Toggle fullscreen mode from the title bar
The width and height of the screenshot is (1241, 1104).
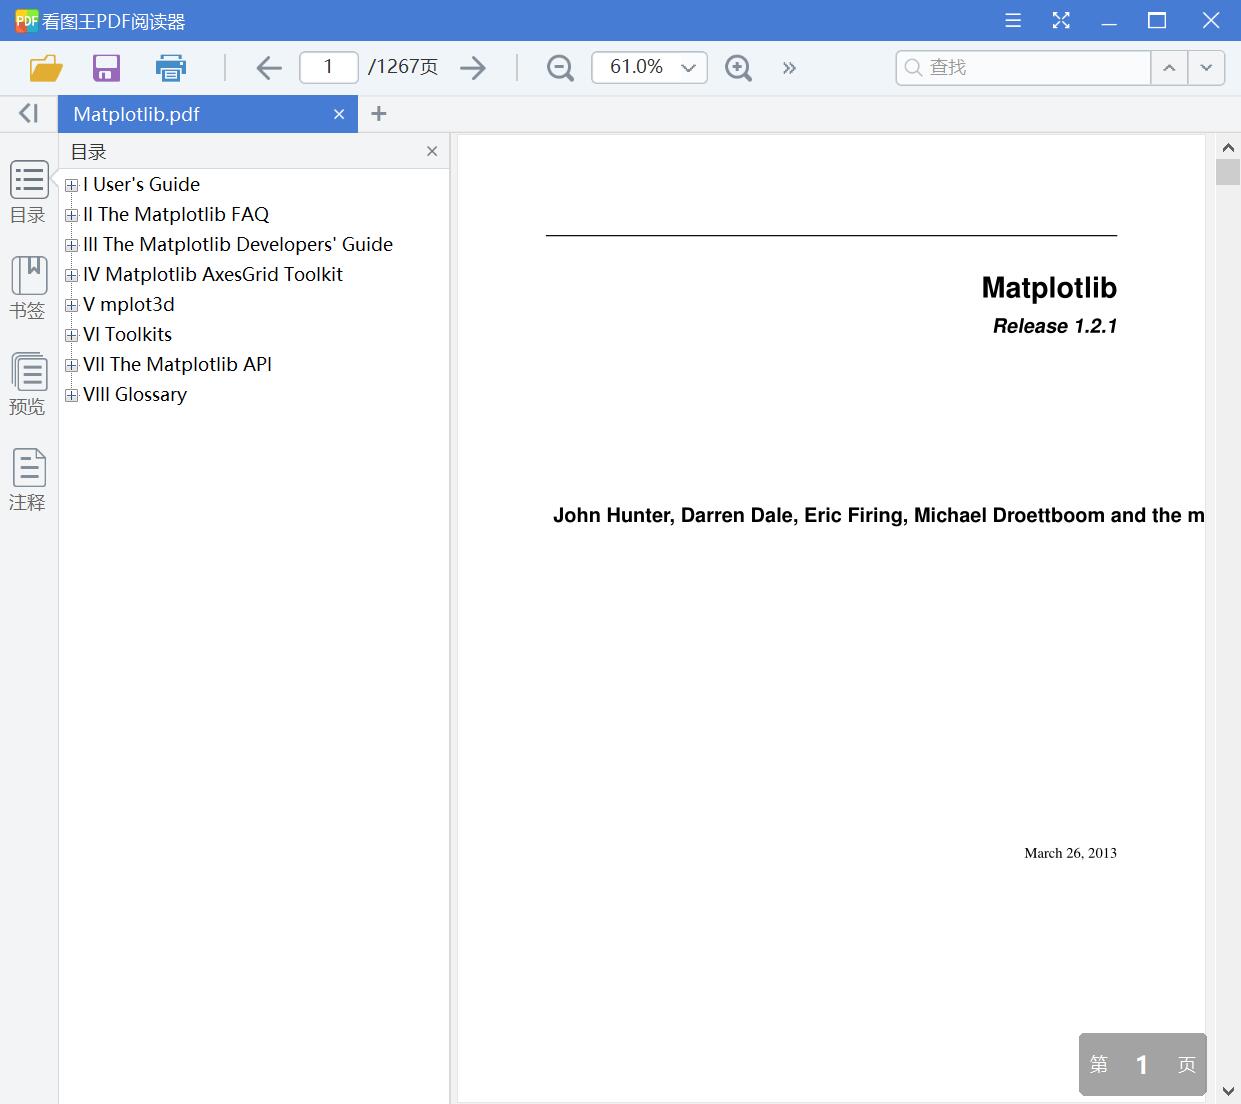[1061, 20]
